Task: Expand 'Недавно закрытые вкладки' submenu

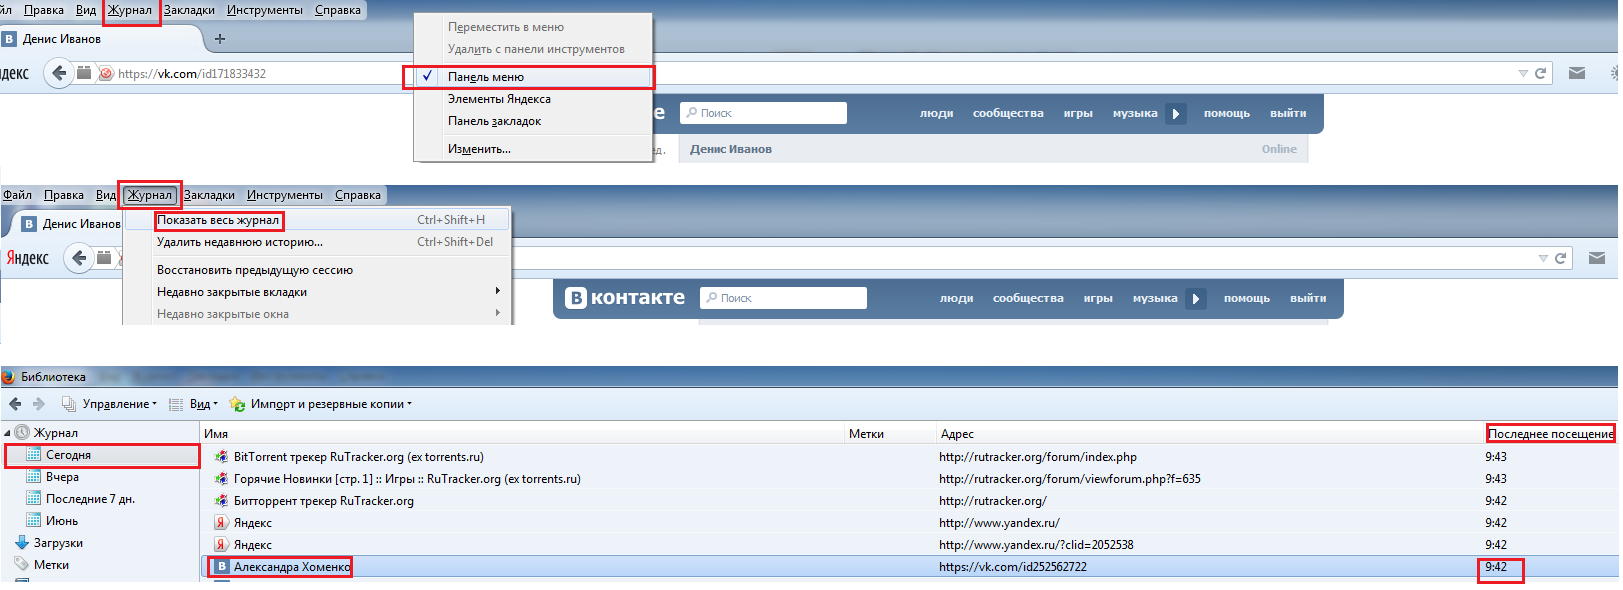Action: 318,292
